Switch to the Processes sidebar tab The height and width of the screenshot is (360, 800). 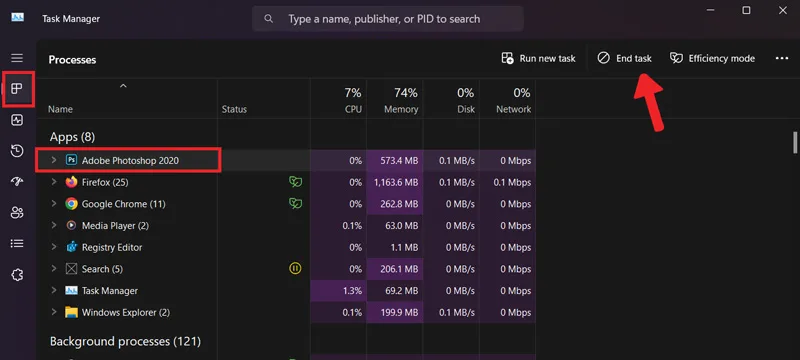[17, 89]
